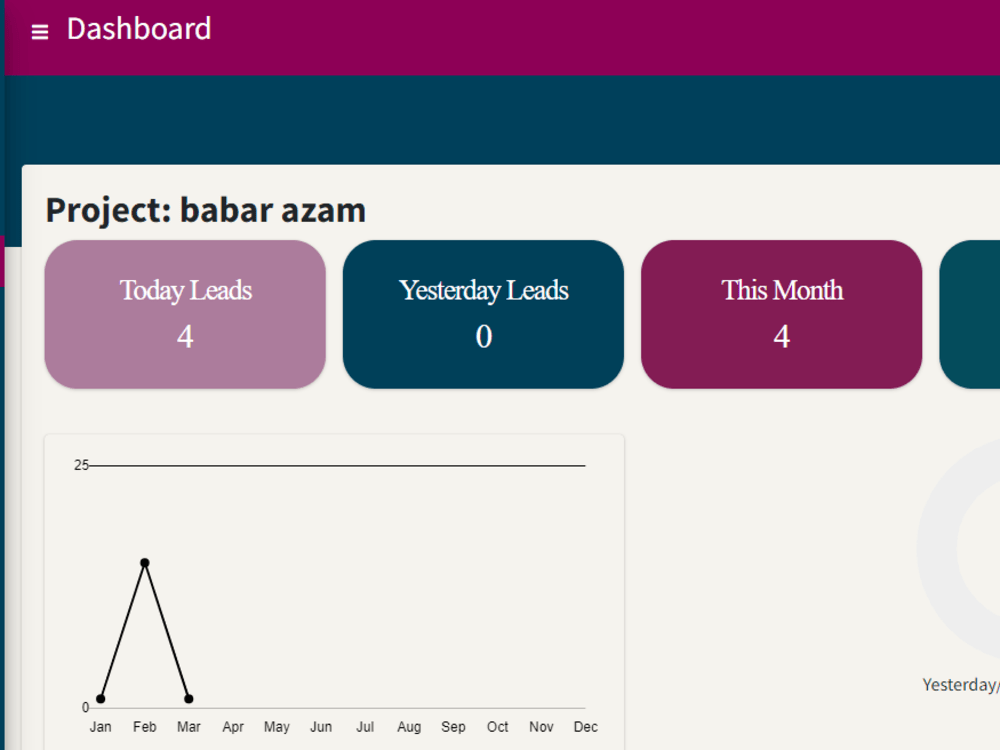Image resolution: width=1000 pixels, height=750 pixels.
Task: Click the line chart plot area
Action: coord(330,590)
